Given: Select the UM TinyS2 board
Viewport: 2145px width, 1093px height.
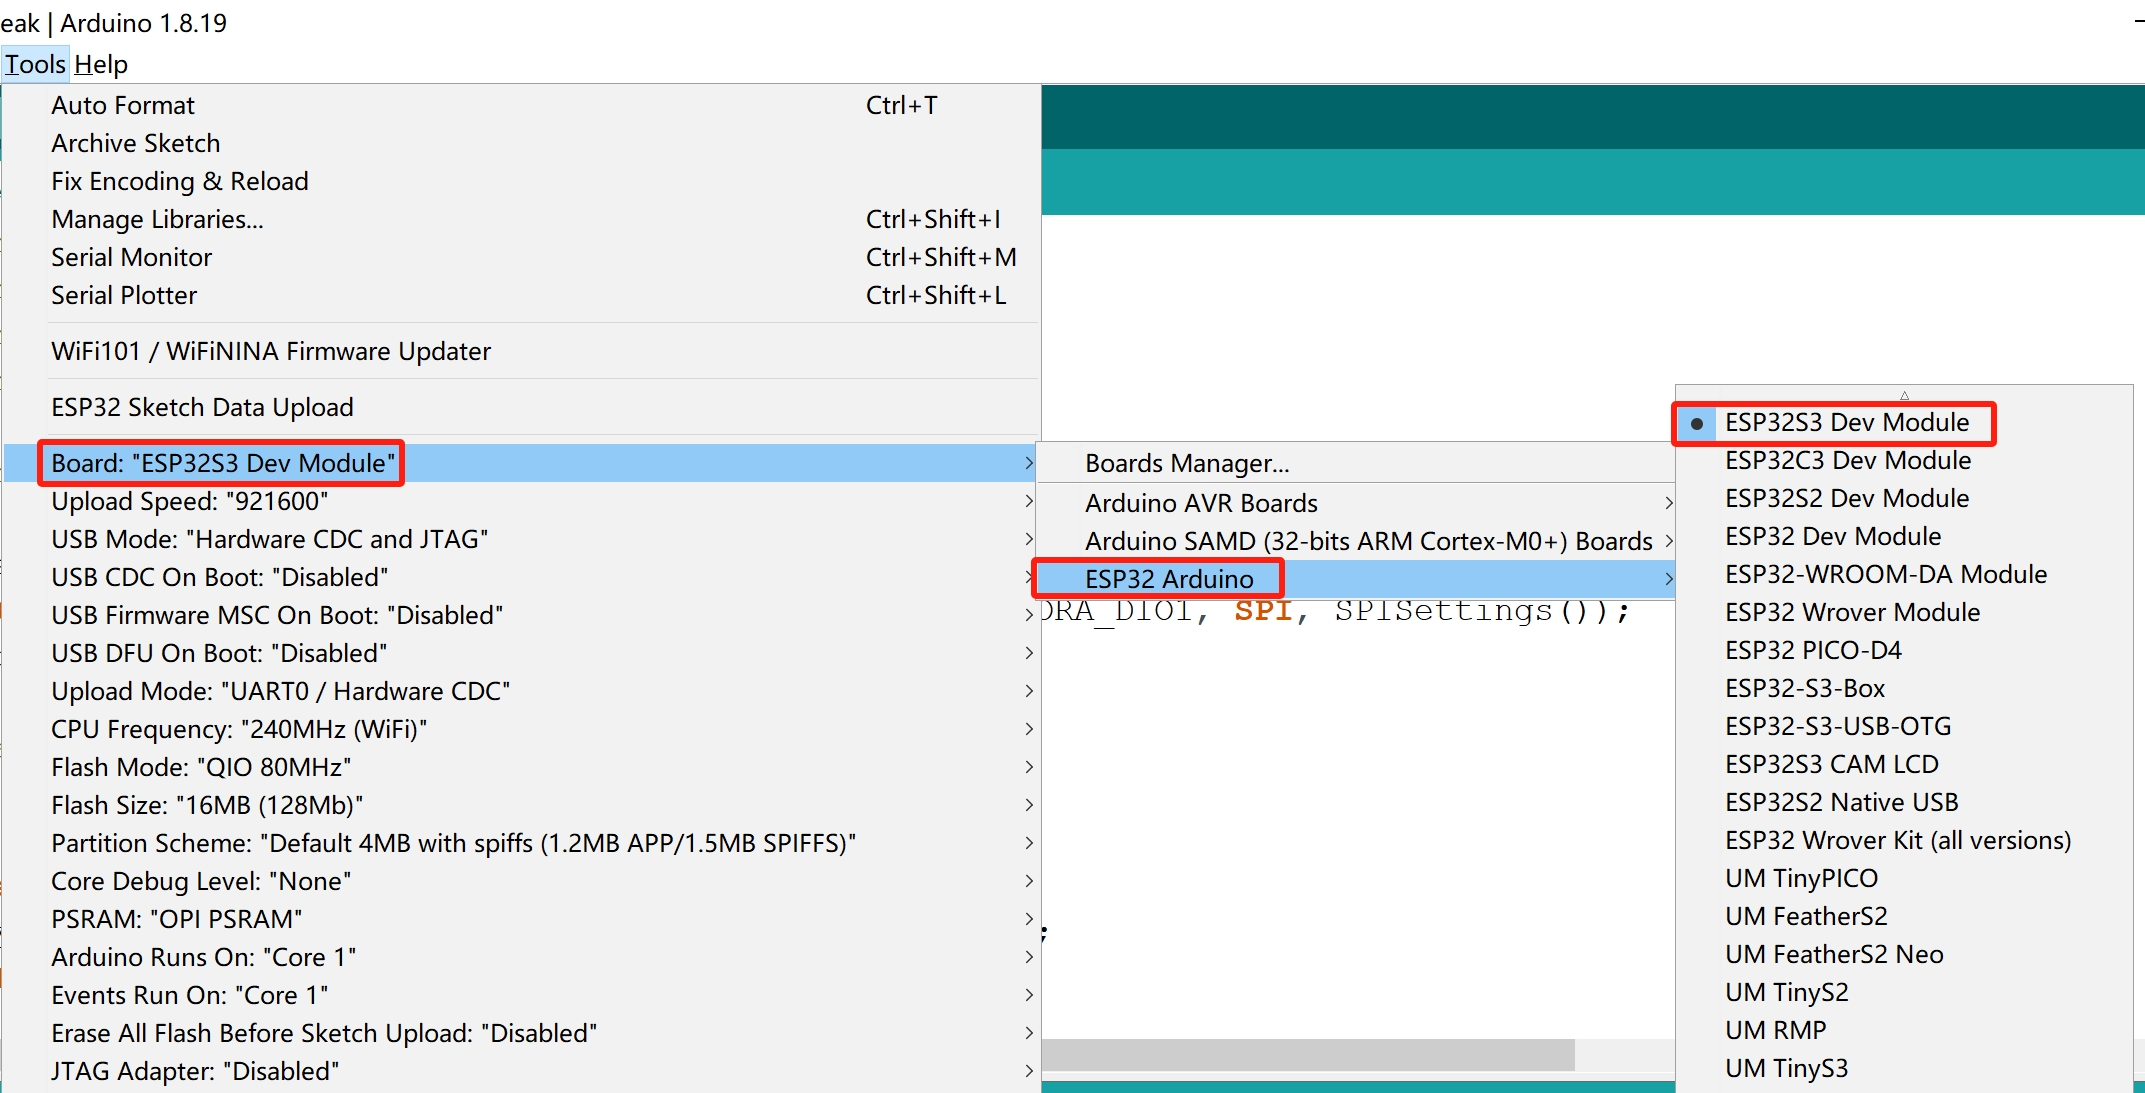Looking at the screenshot, I should pos(1904,993).
